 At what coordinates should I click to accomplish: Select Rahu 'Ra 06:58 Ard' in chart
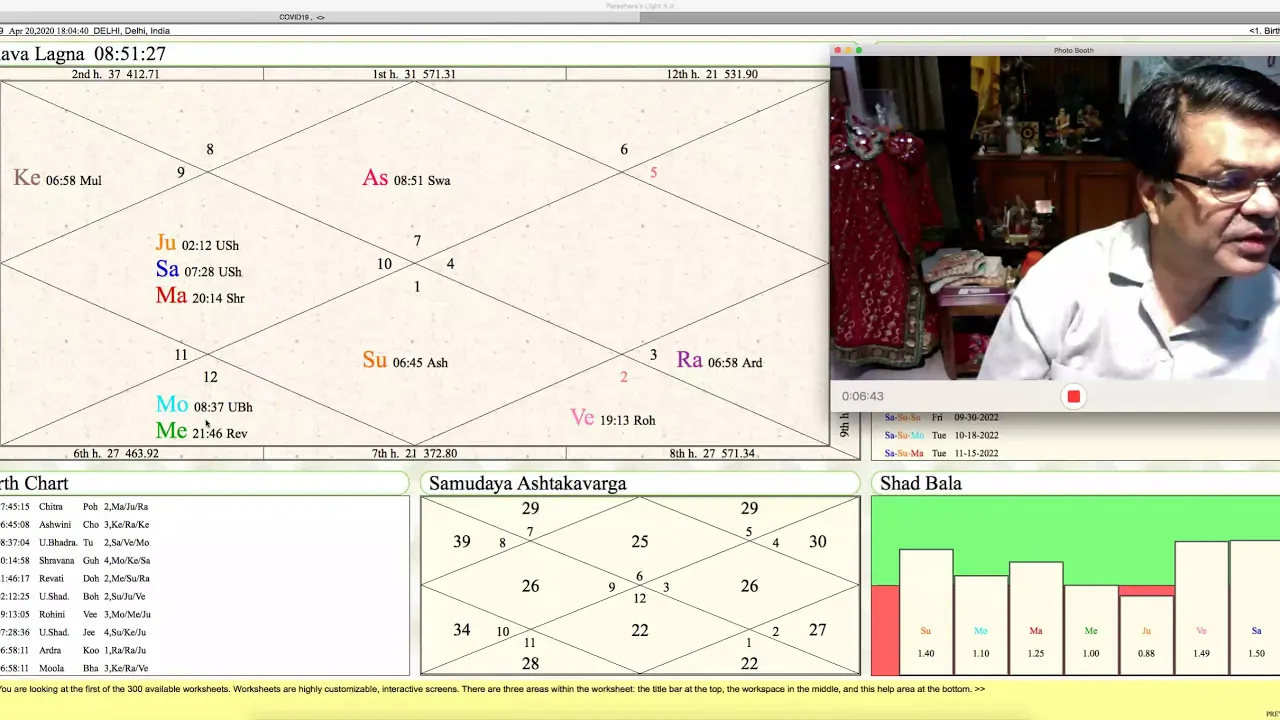click(719, 361)
